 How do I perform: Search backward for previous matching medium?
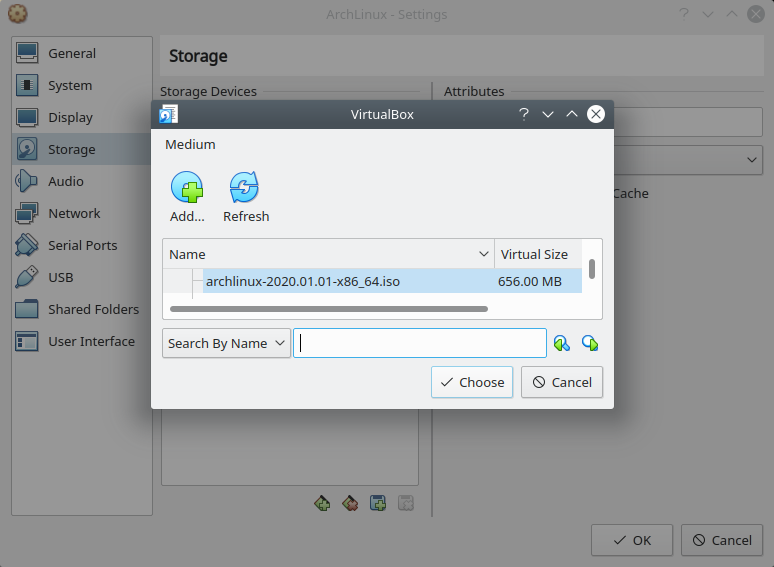[x=562, y=343]
